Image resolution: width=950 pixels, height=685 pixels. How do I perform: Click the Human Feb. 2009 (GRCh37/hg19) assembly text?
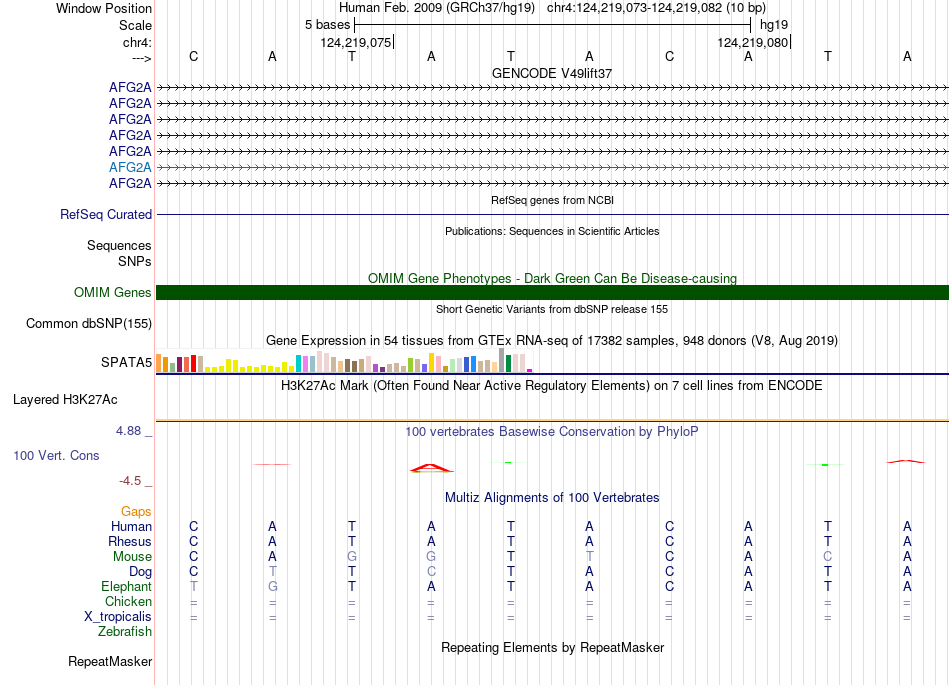pos(437,8)
